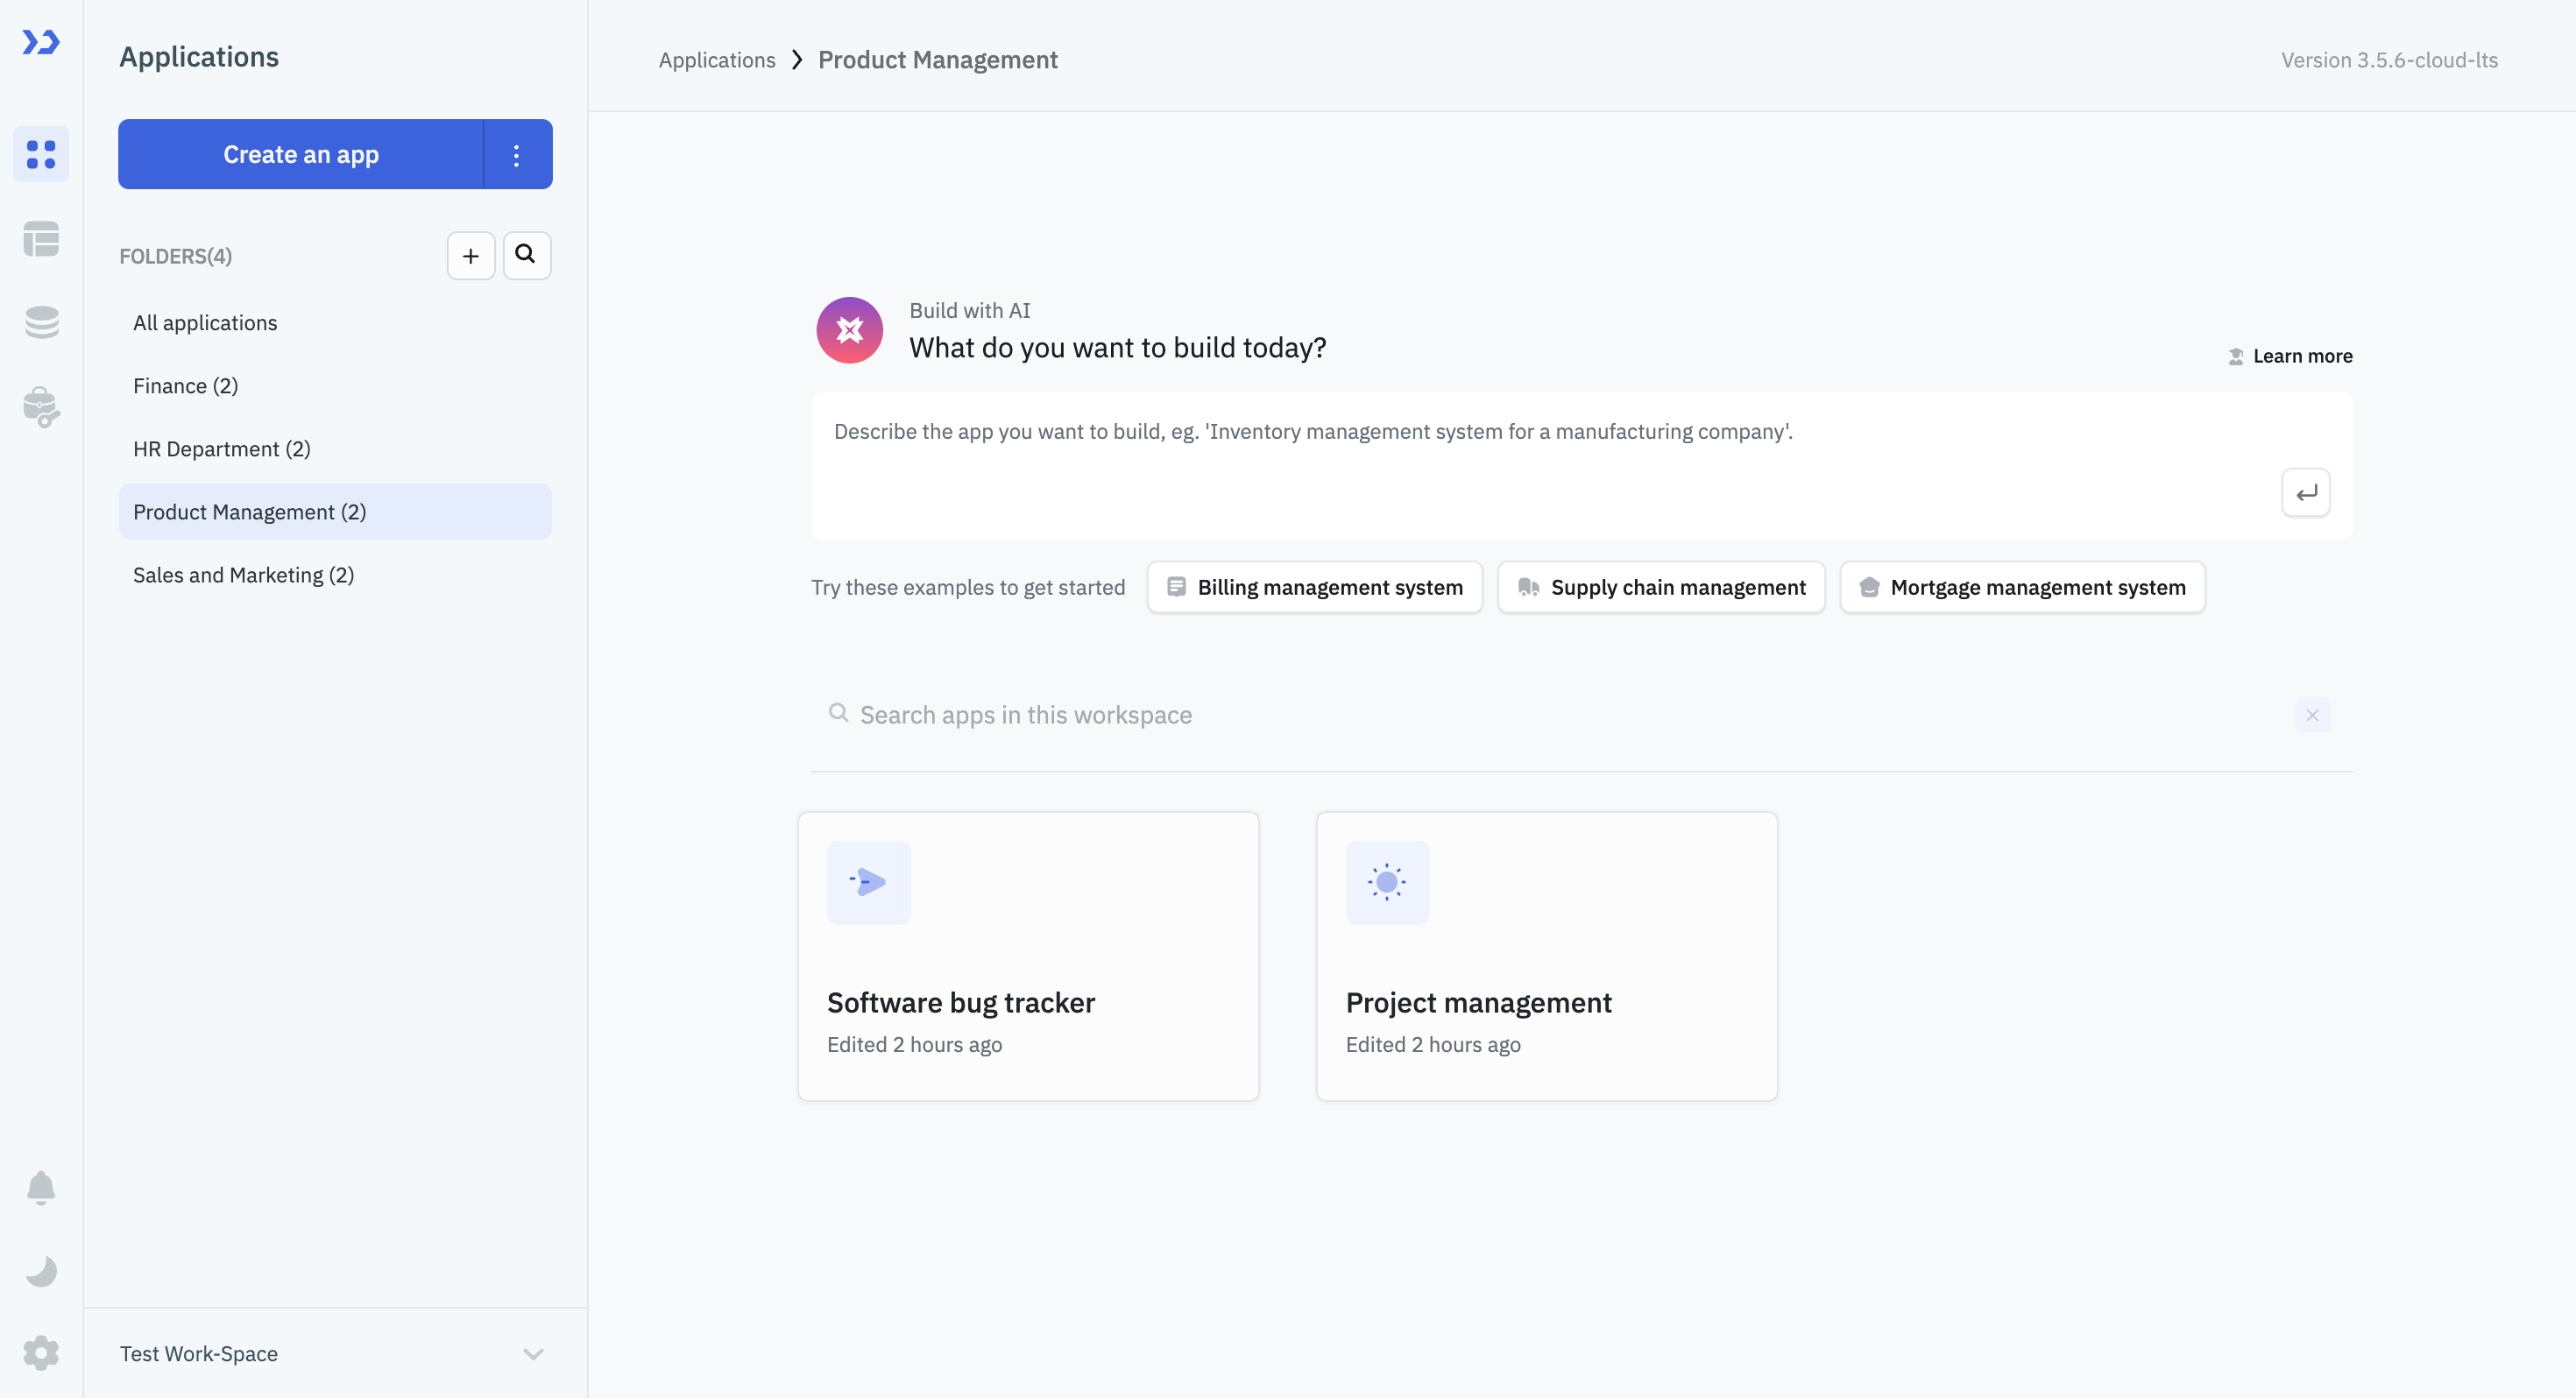Open the Learn more link
This screenshot has height=1398, width=2576.
pos(2301,356)
